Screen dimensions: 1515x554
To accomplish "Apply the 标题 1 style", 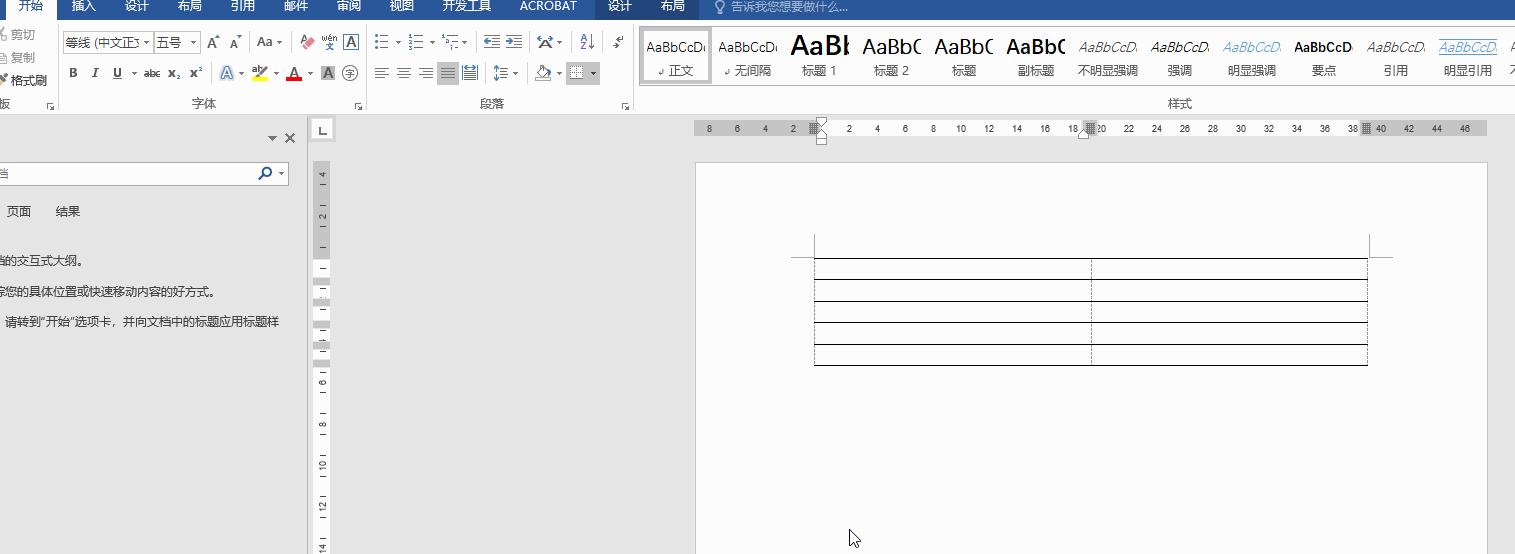I will [x=820, y=57].
